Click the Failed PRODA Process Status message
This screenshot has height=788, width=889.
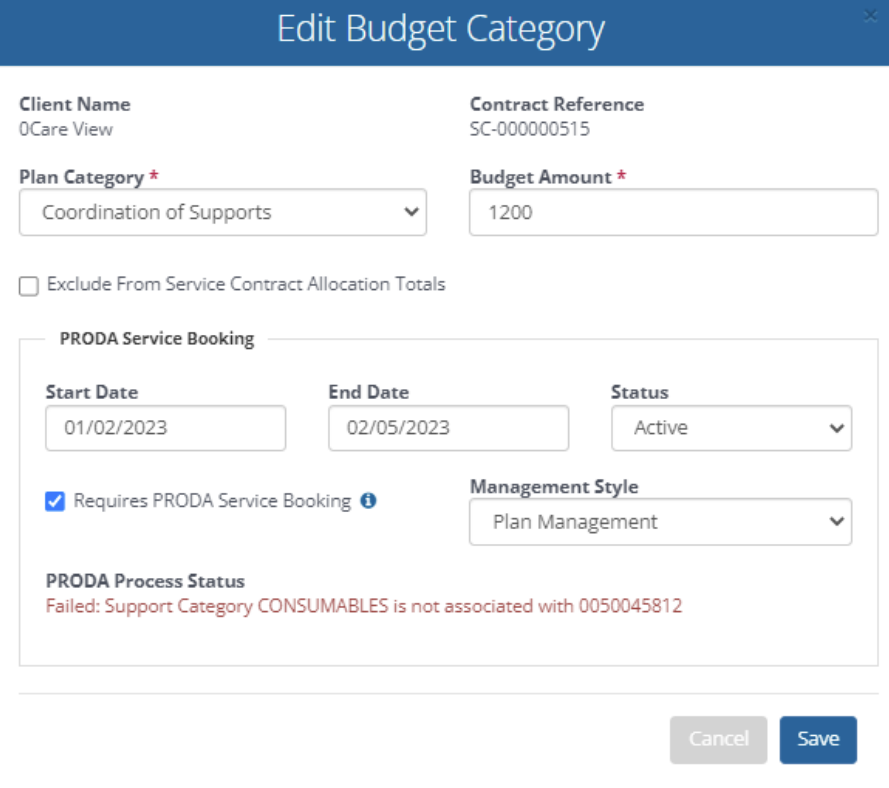(x=363, y=606)
